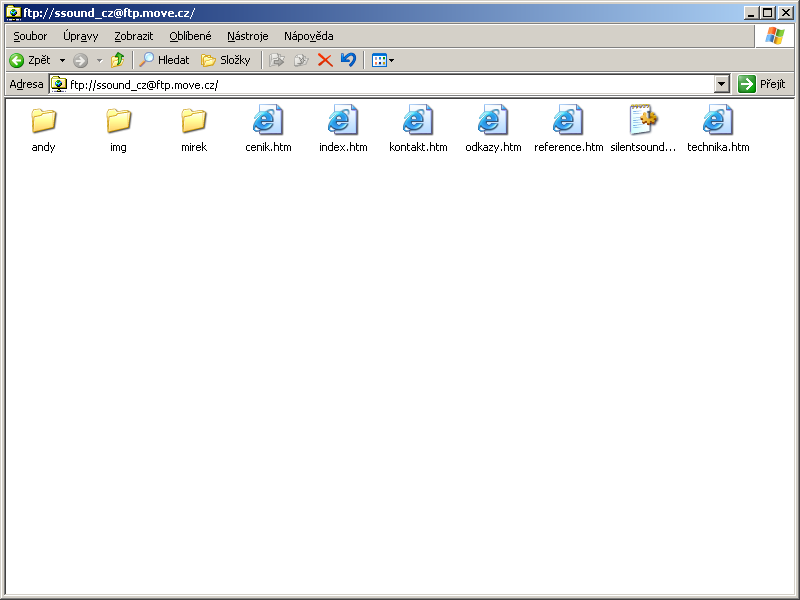
Task: Select the img folder icon
Action: (118, 120)
